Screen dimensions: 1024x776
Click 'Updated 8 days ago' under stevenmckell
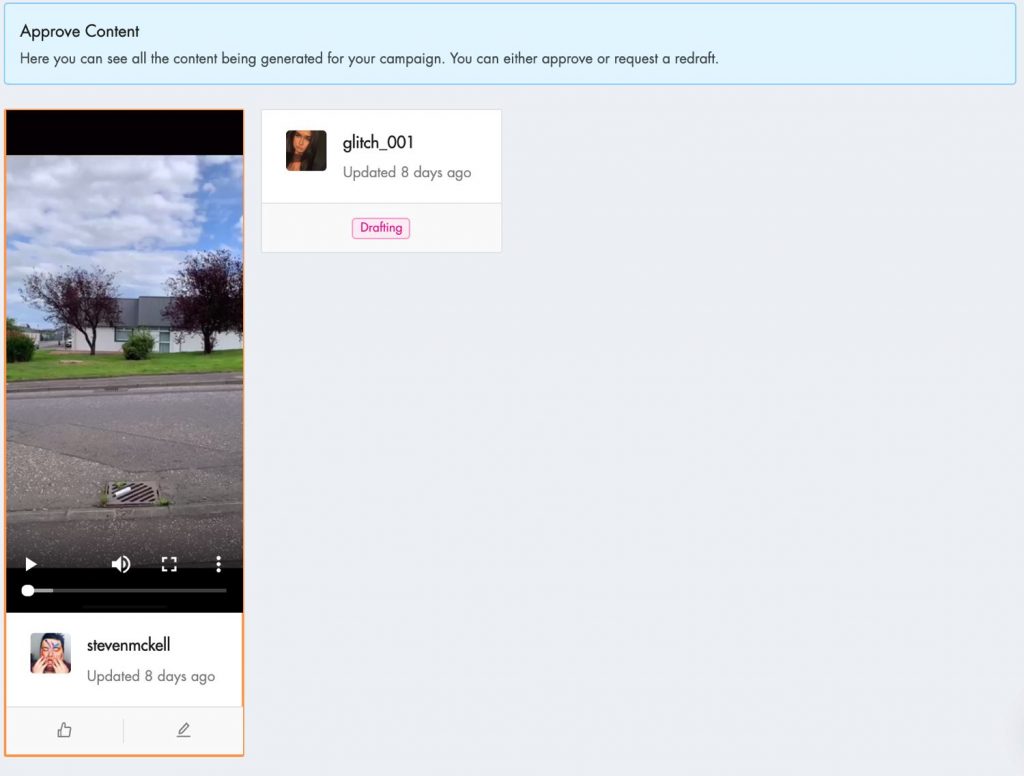(151, 676)
